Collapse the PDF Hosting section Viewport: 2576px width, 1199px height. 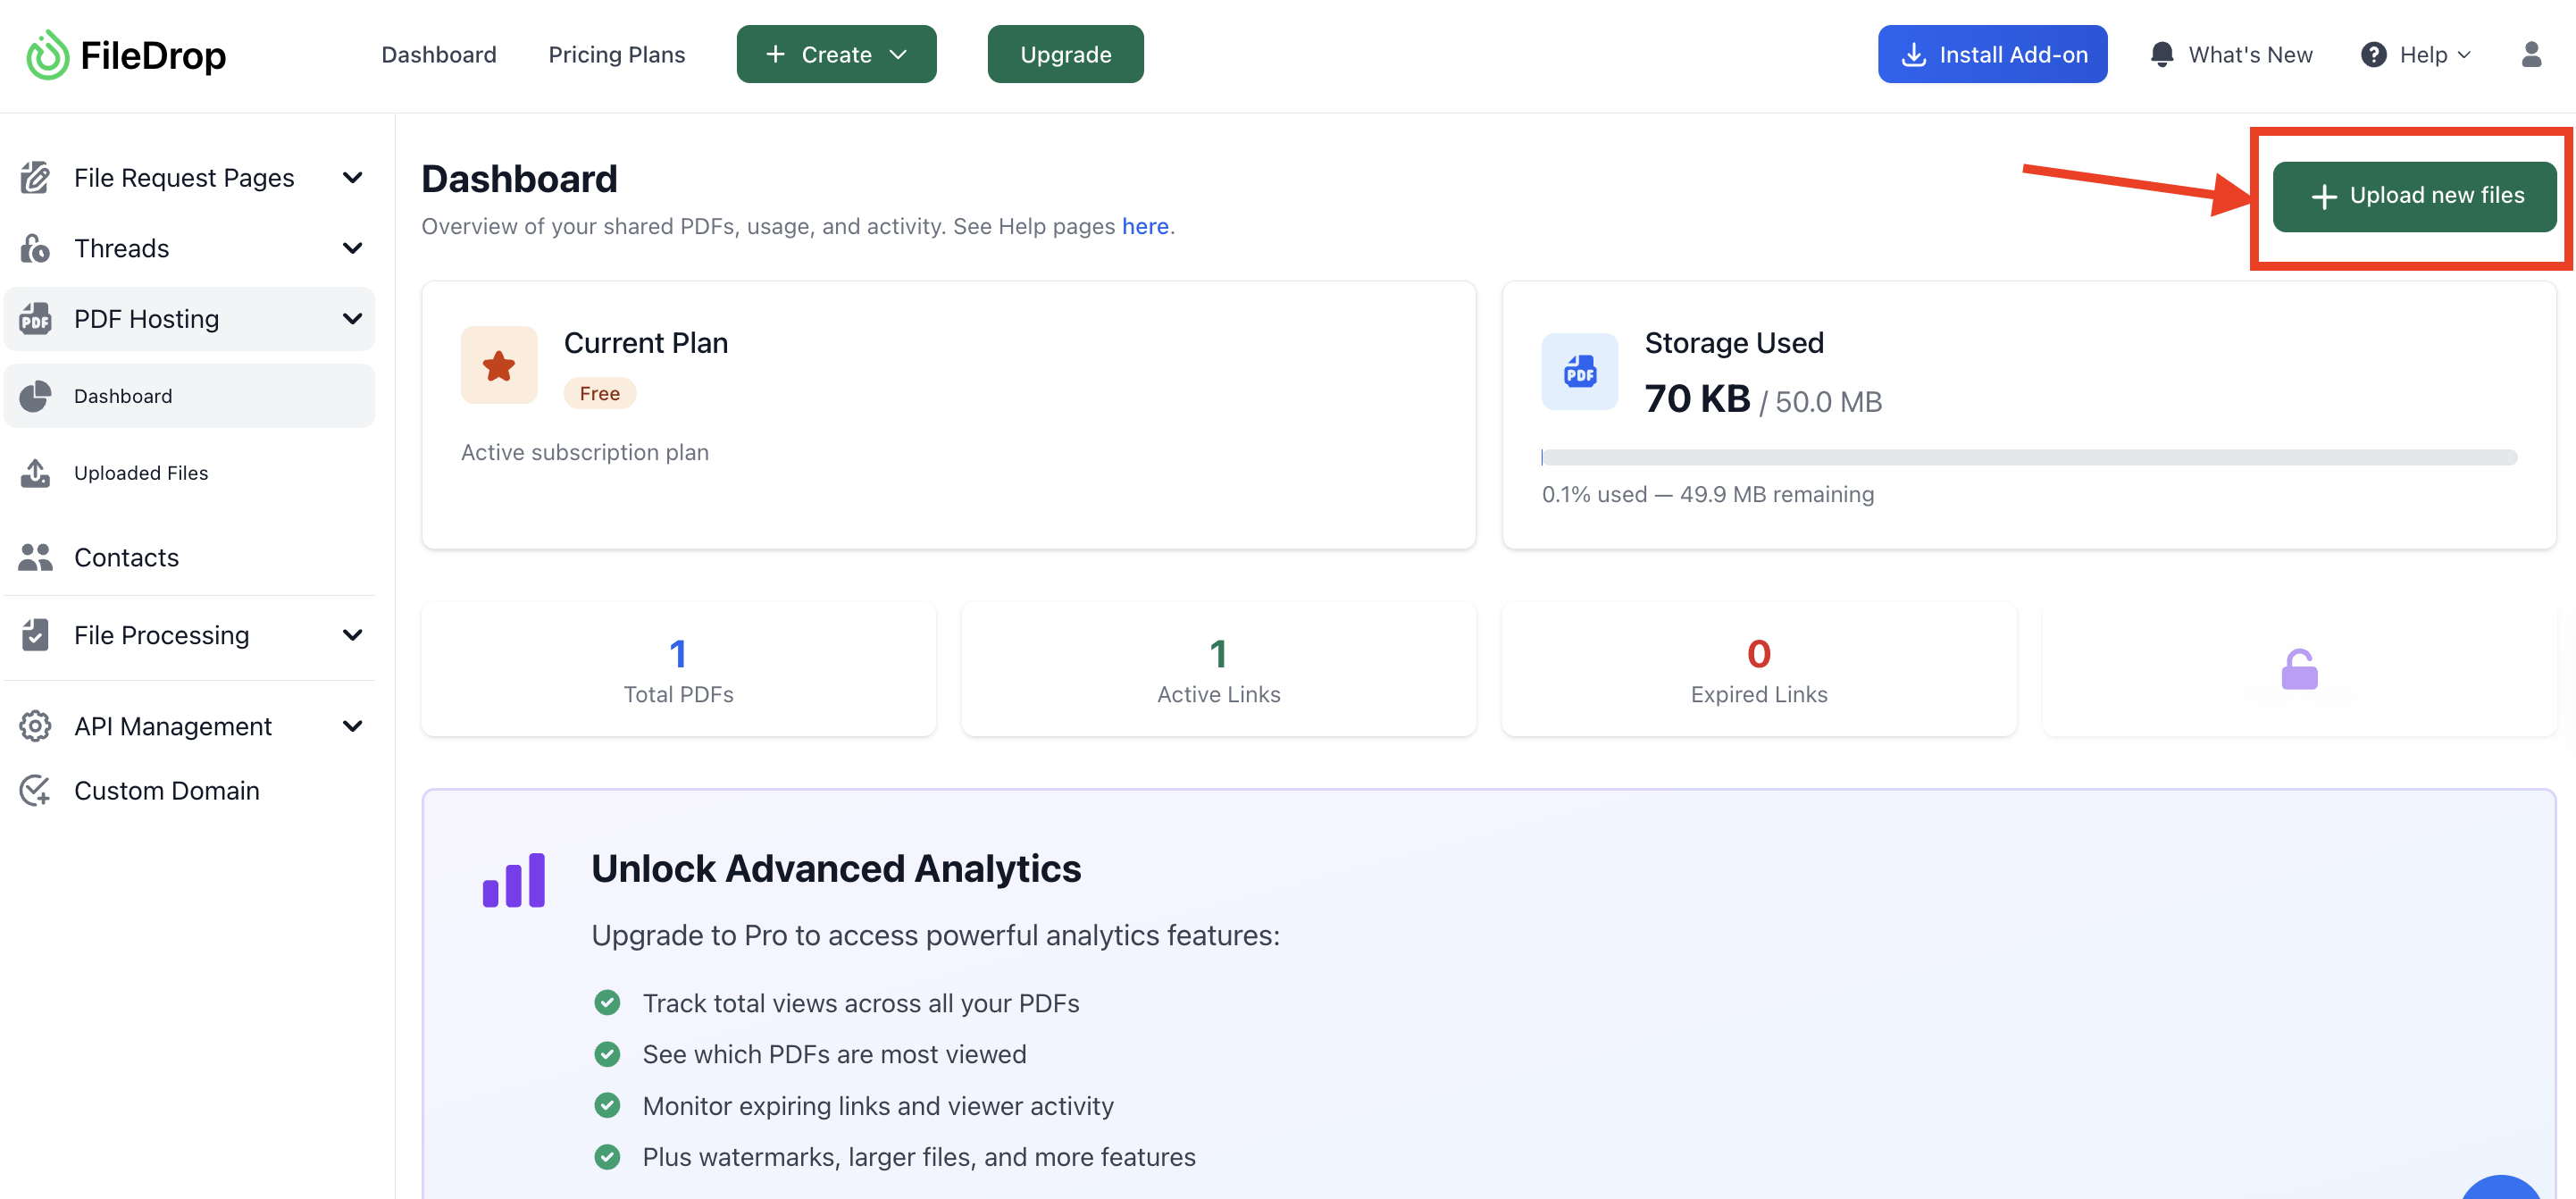(x=352, y=319)
